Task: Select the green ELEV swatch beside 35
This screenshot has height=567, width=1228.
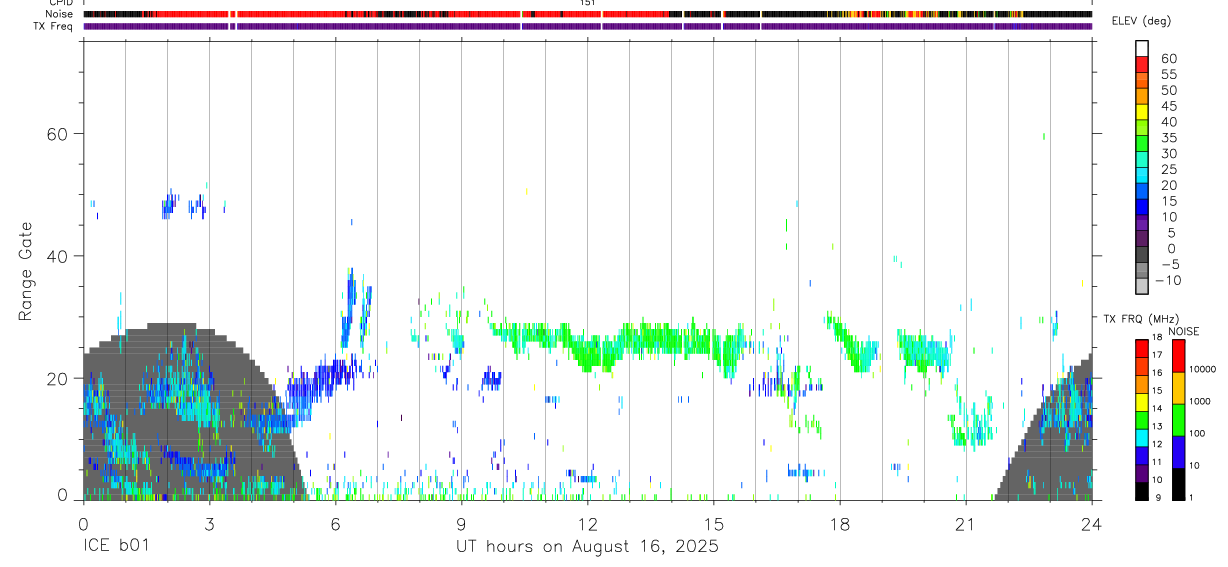Action: [x=1142, y=143]
